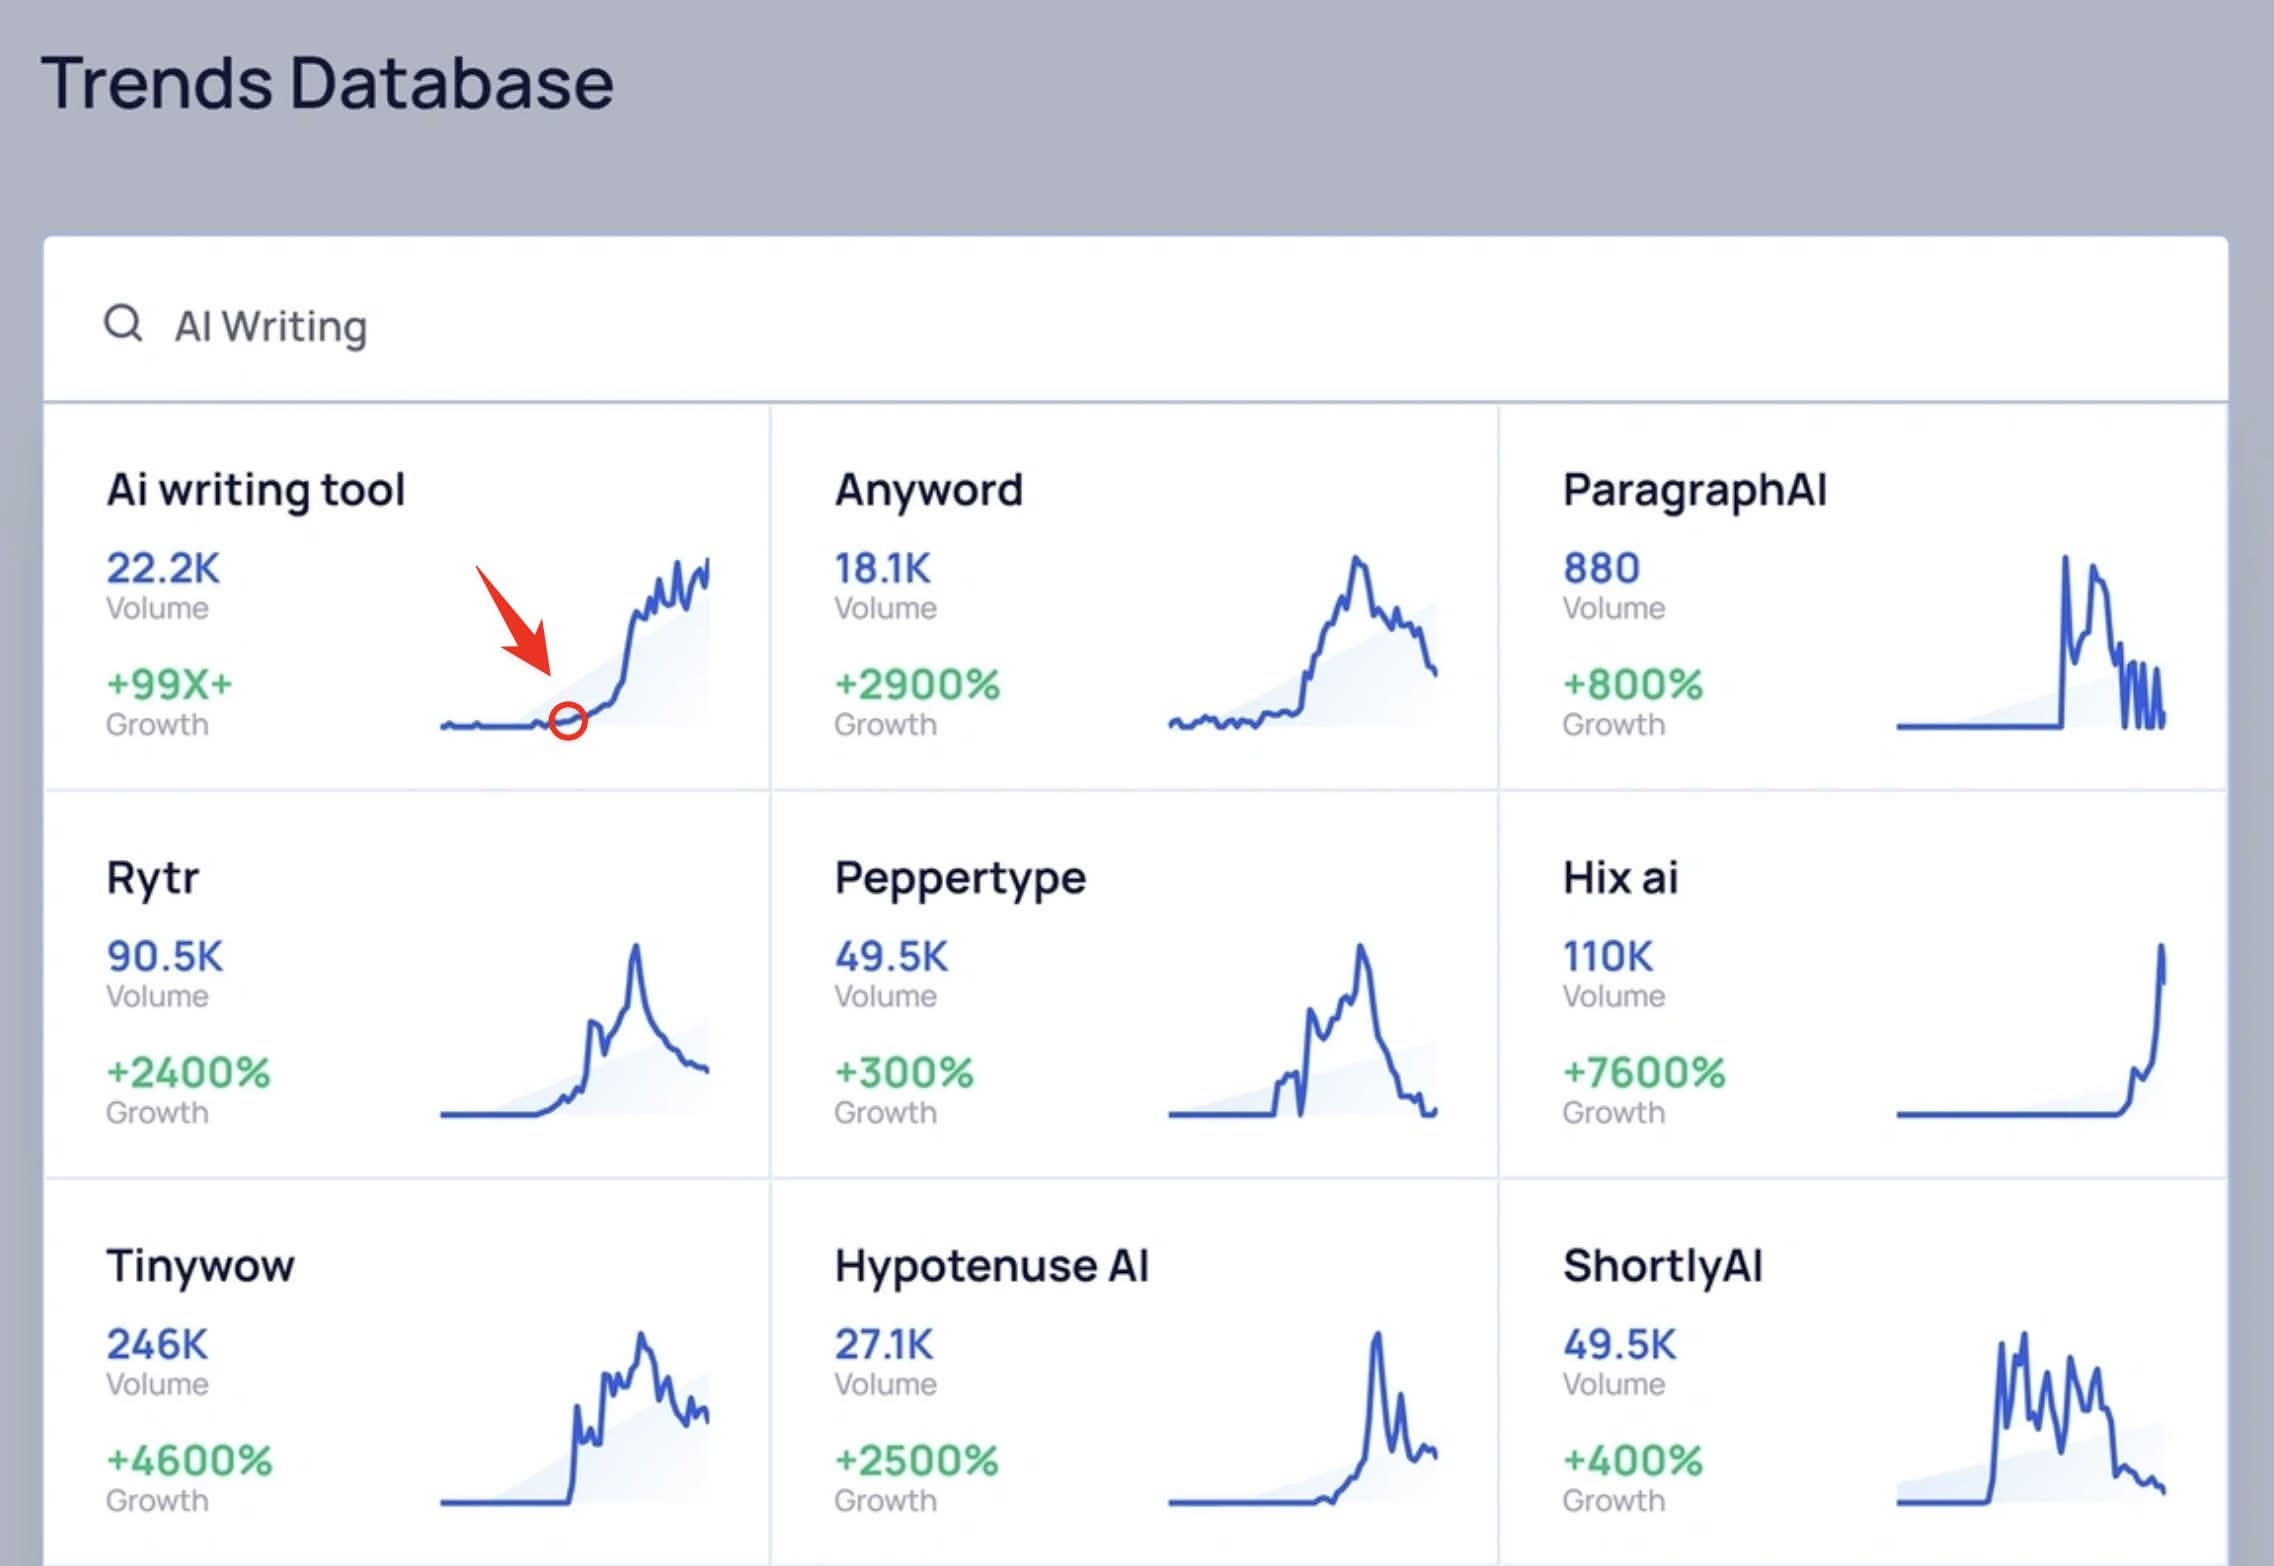Image resolution: width=2274 pixels, height=1566 pixels.
Task: Open the Peppertype trend title
Action: pos(960,878)
